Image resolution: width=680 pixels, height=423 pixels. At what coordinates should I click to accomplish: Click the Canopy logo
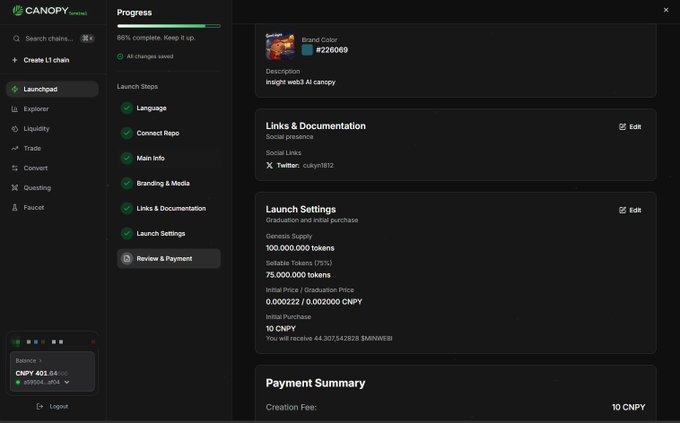click(49, 10)
